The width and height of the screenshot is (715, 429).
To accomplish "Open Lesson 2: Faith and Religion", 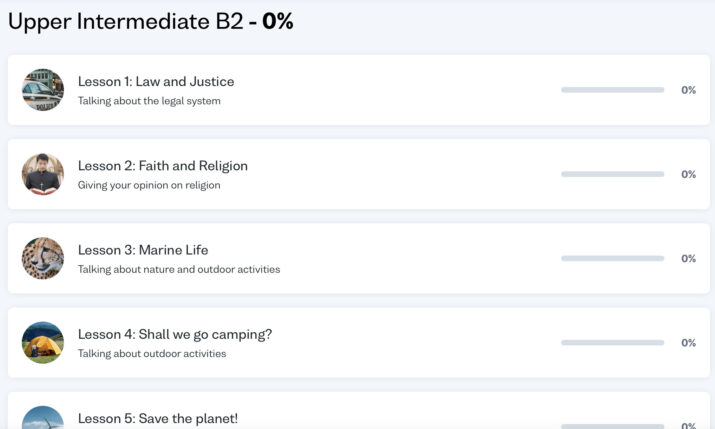I will (x=163, y=166).
